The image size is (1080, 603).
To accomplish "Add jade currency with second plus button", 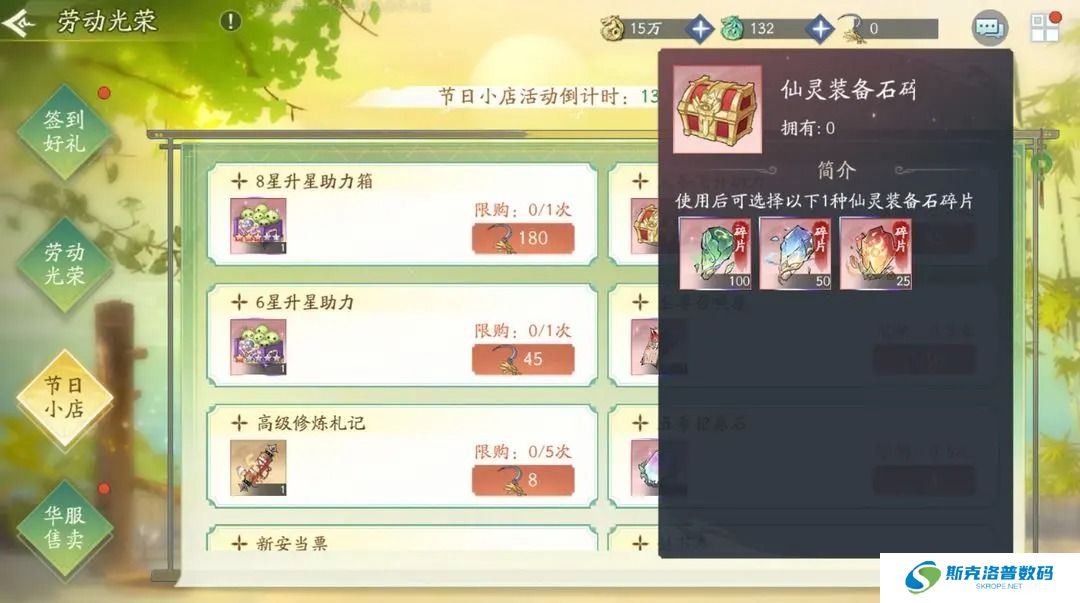I will [820, 29].
